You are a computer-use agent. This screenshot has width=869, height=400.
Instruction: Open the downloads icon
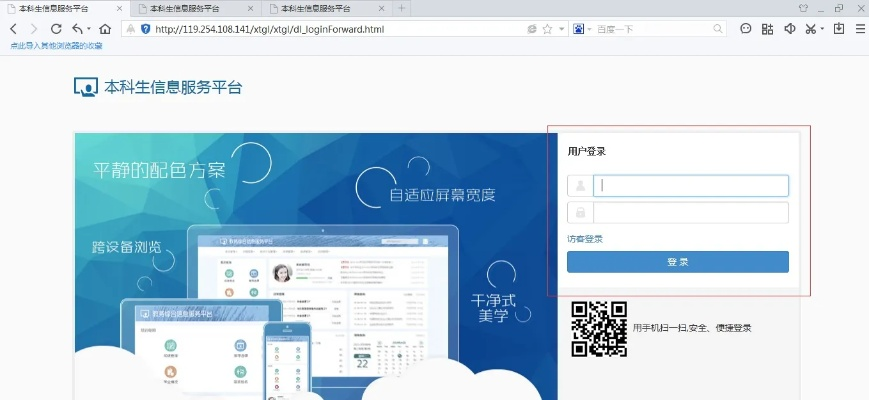coord(839,29)
